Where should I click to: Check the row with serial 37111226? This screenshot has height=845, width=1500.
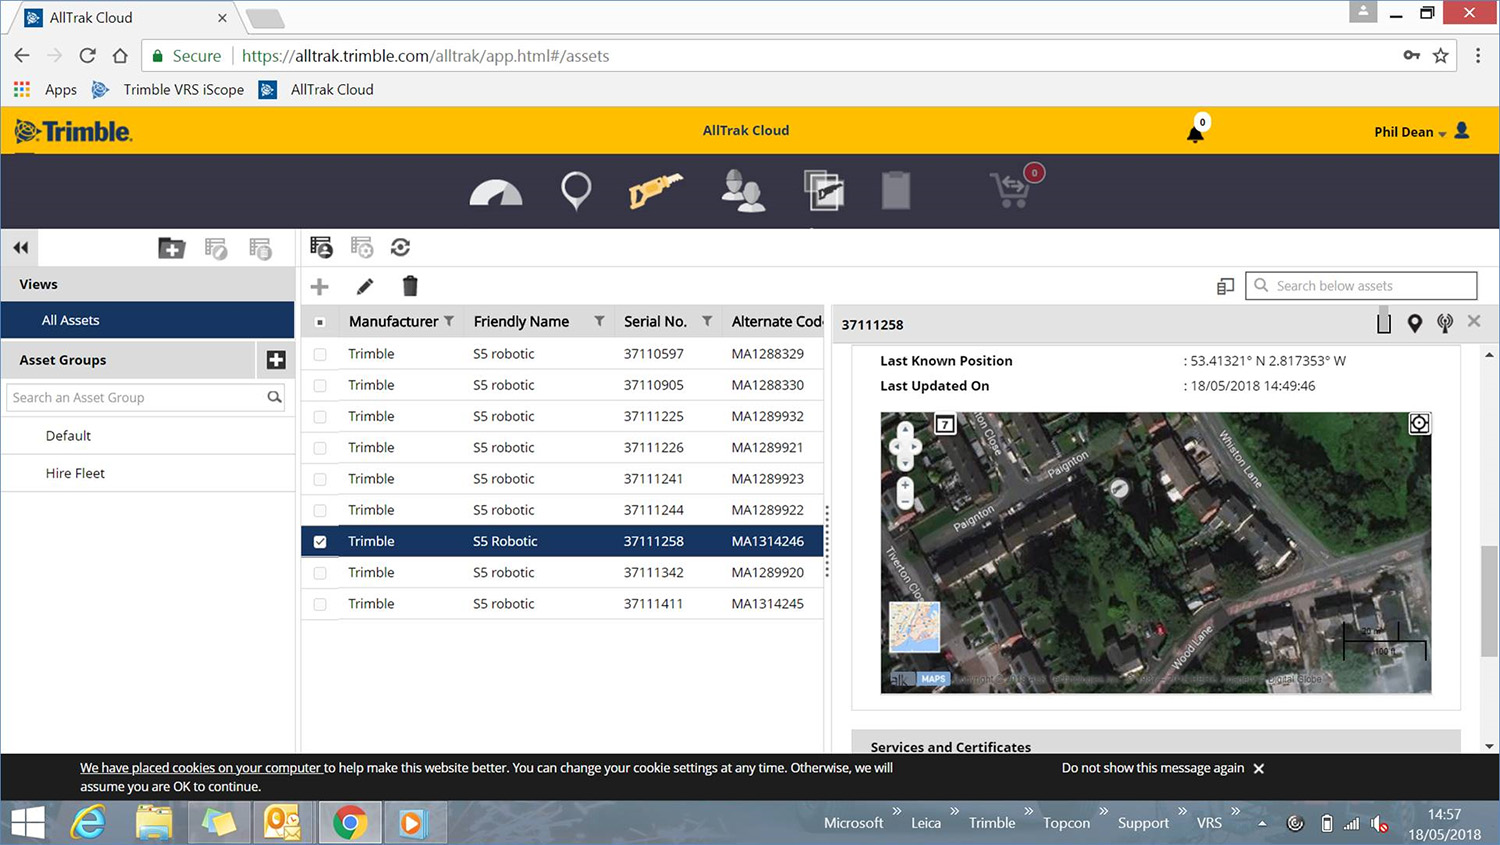click(320, 448)
